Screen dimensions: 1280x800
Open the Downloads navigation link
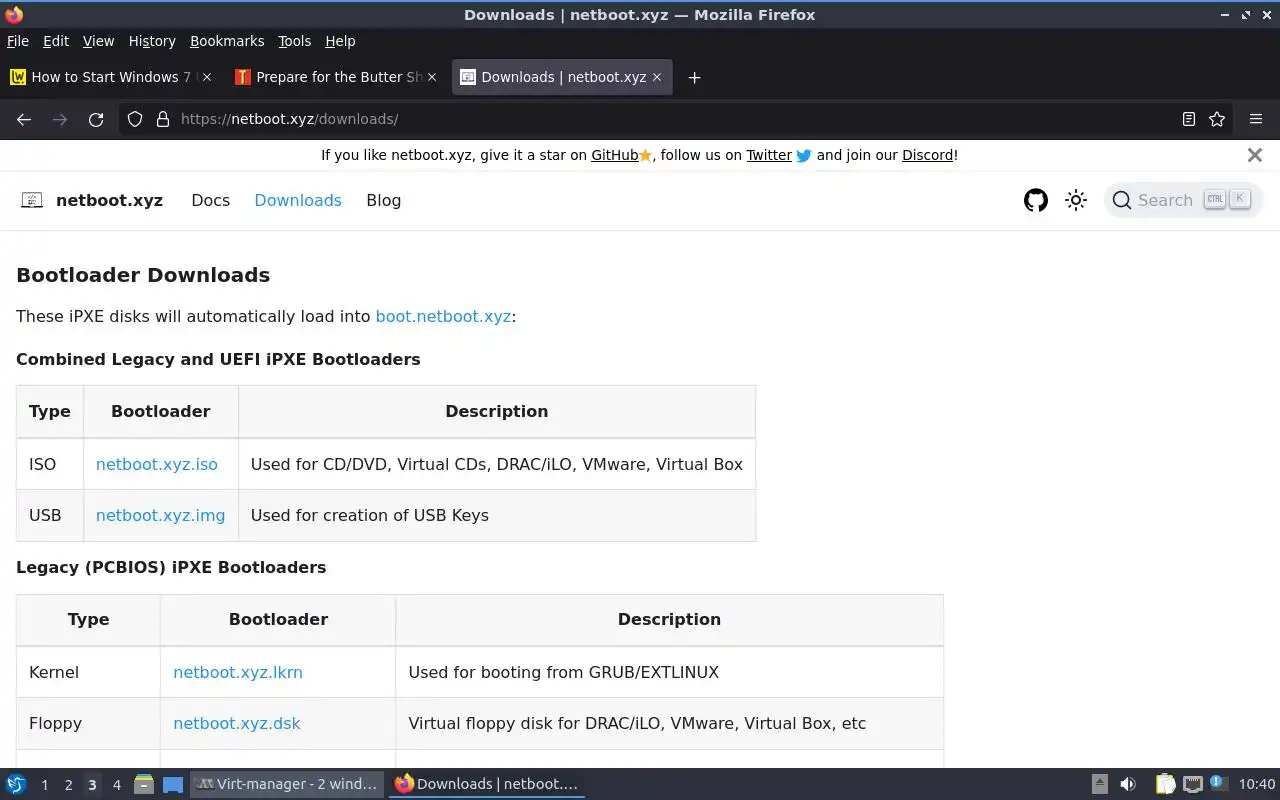tap(298, 200)
